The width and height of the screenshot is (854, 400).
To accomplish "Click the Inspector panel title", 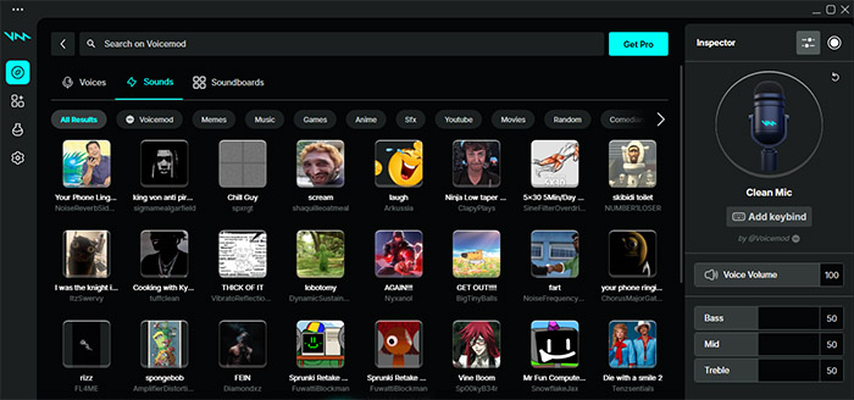I will click(x=716, y=43).
